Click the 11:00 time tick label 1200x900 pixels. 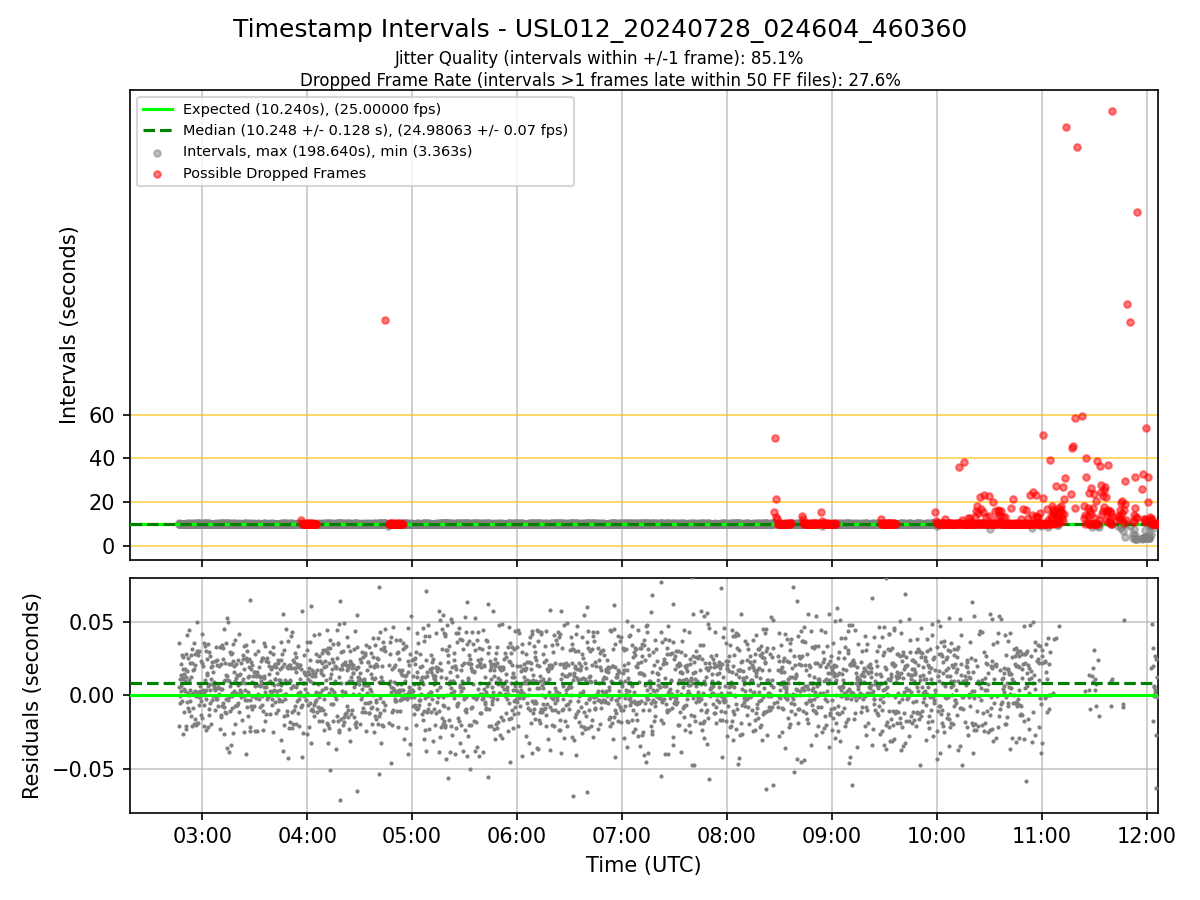(x=1042, y=834)
